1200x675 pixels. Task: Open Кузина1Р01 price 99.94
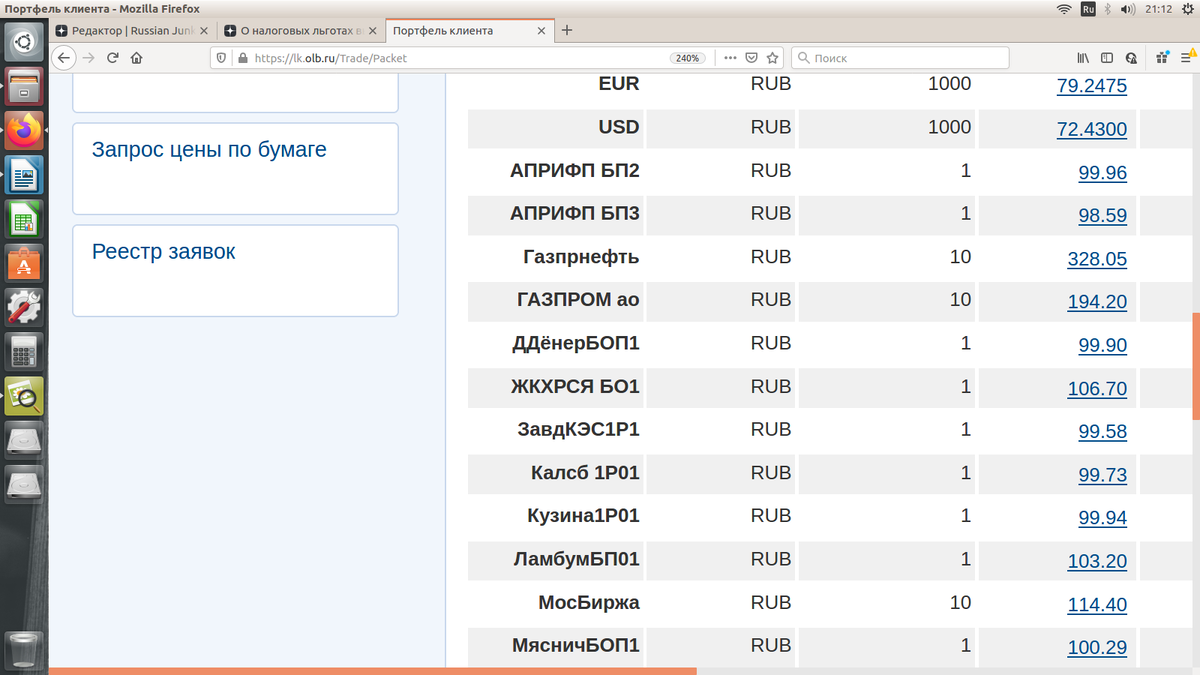[1103, 518]
